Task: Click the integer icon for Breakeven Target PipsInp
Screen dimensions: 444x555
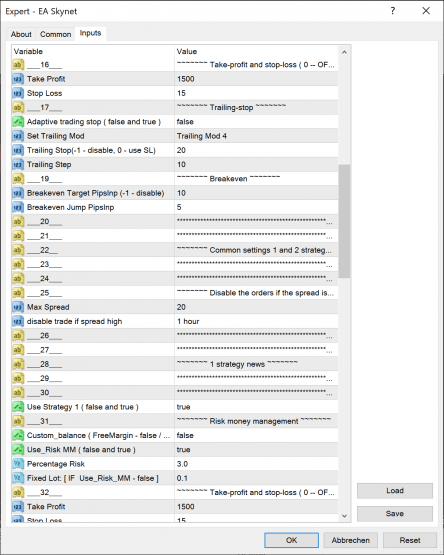Action: (18, 193)
